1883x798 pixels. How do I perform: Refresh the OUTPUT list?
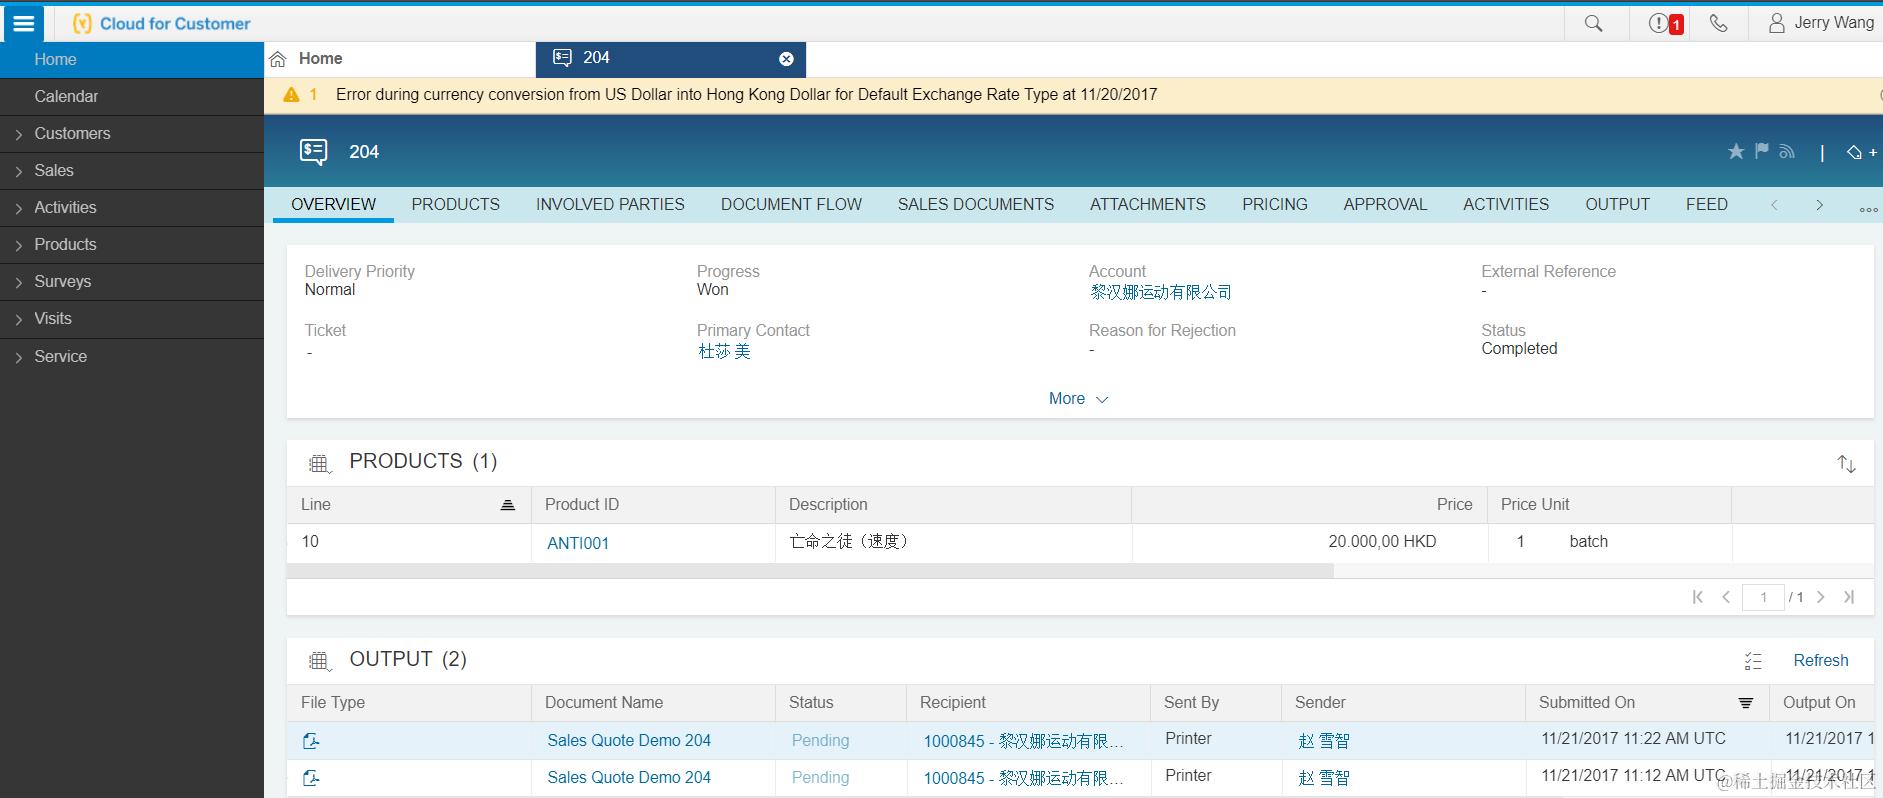point(1821,660)
